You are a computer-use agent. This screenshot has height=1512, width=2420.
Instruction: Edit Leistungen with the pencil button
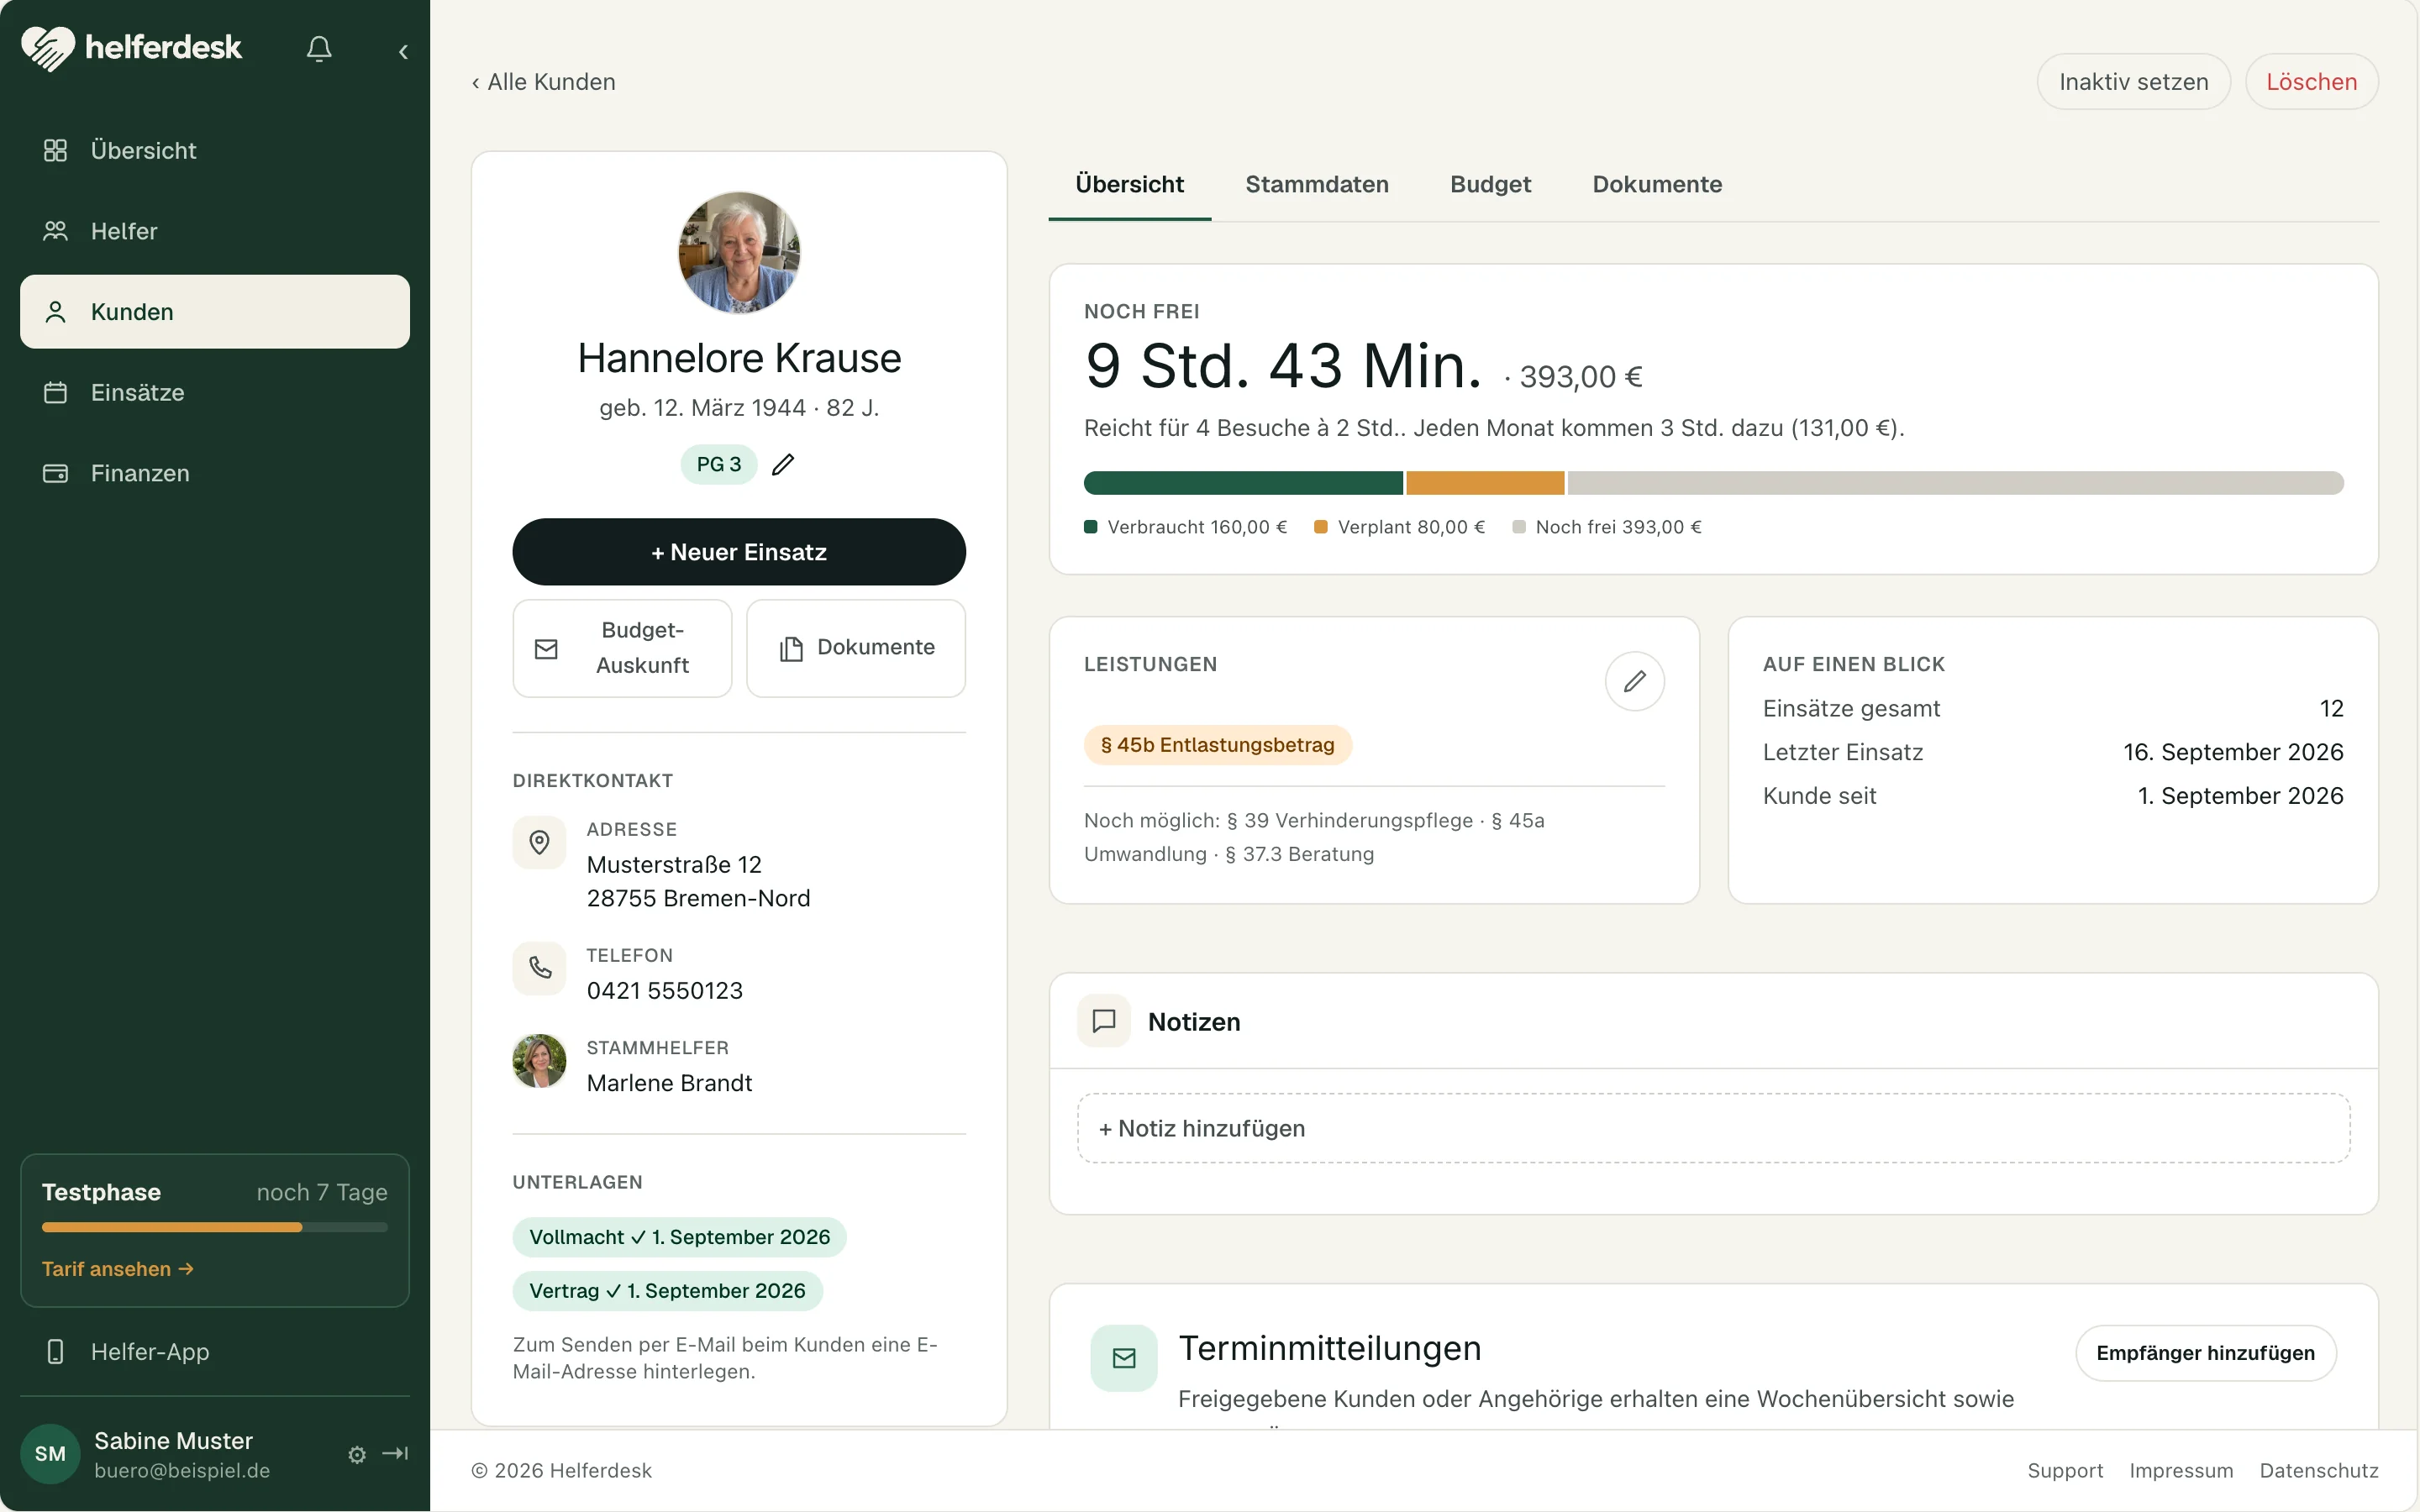[1634, 681]
